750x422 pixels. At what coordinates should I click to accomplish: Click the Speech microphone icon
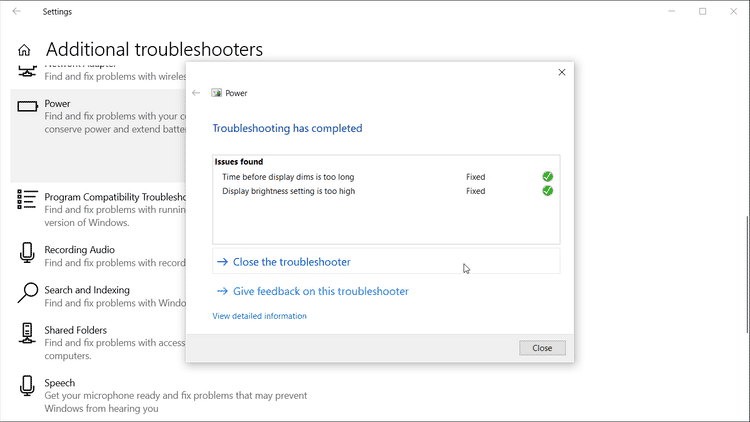pyautogui.click(x=27, y=387)
